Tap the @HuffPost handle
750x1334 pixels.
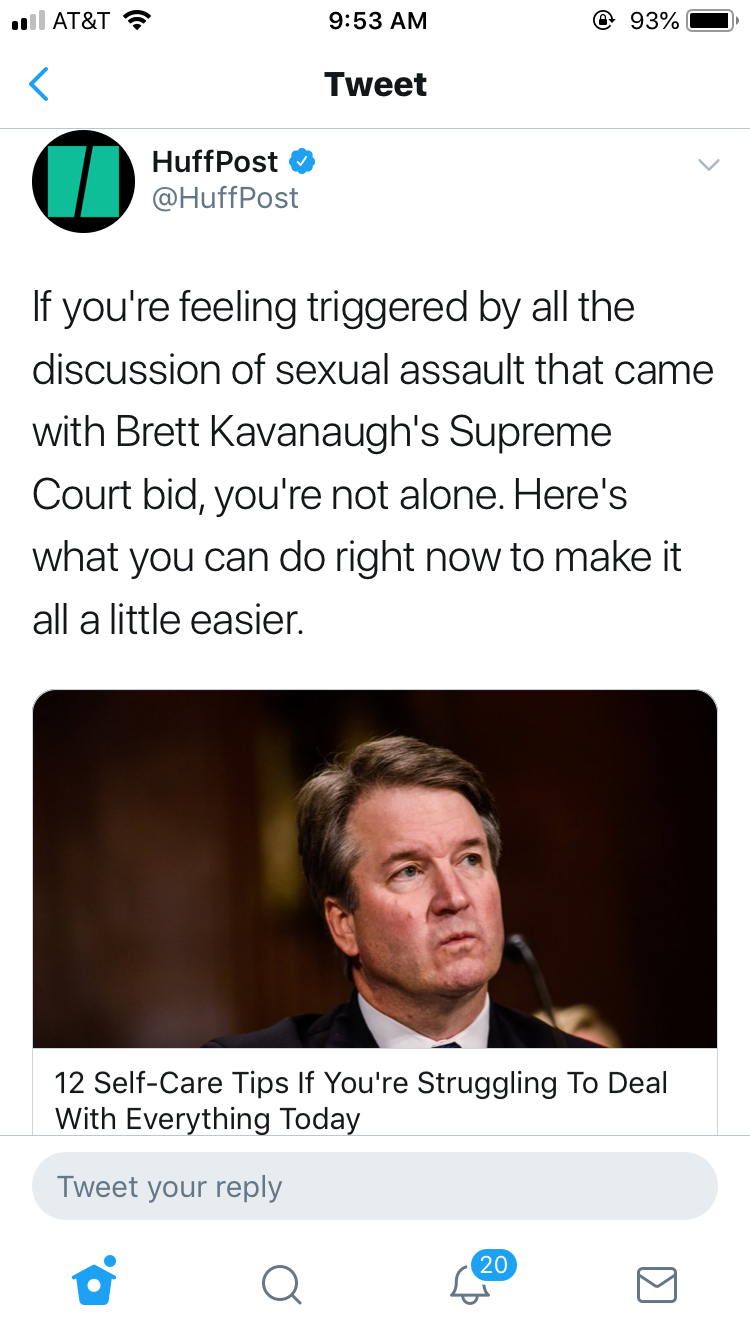(x=225, y=198)
